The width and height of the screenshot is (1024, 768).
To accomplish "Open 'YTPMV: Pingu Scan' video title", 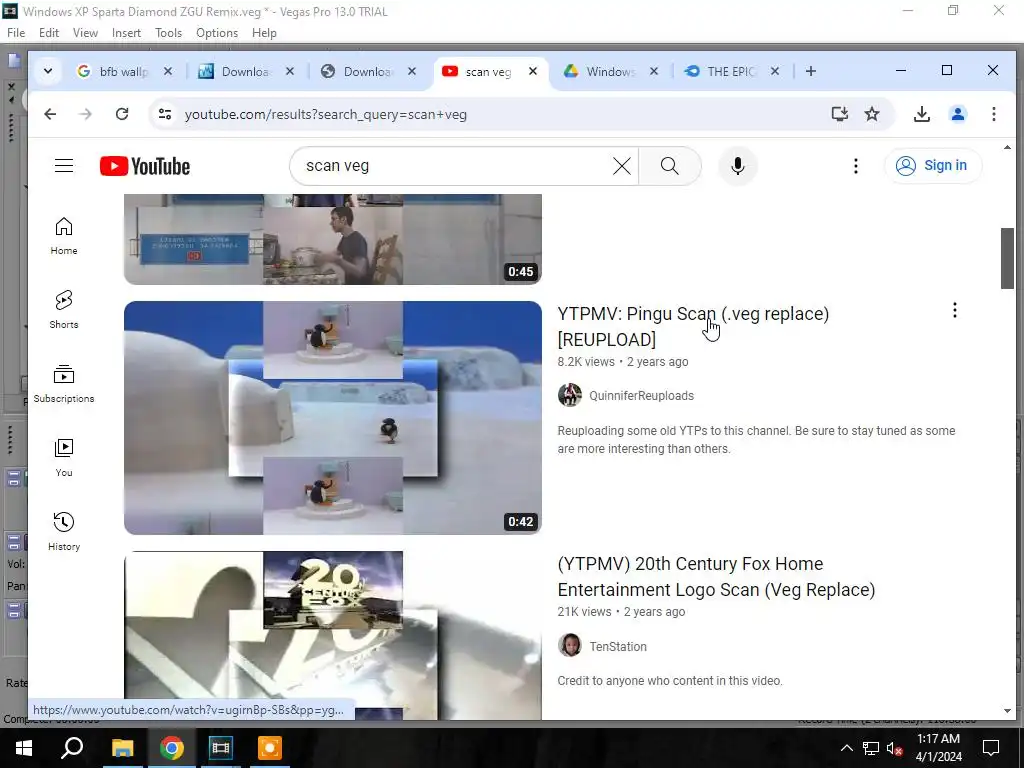I will tap(693, 327).
